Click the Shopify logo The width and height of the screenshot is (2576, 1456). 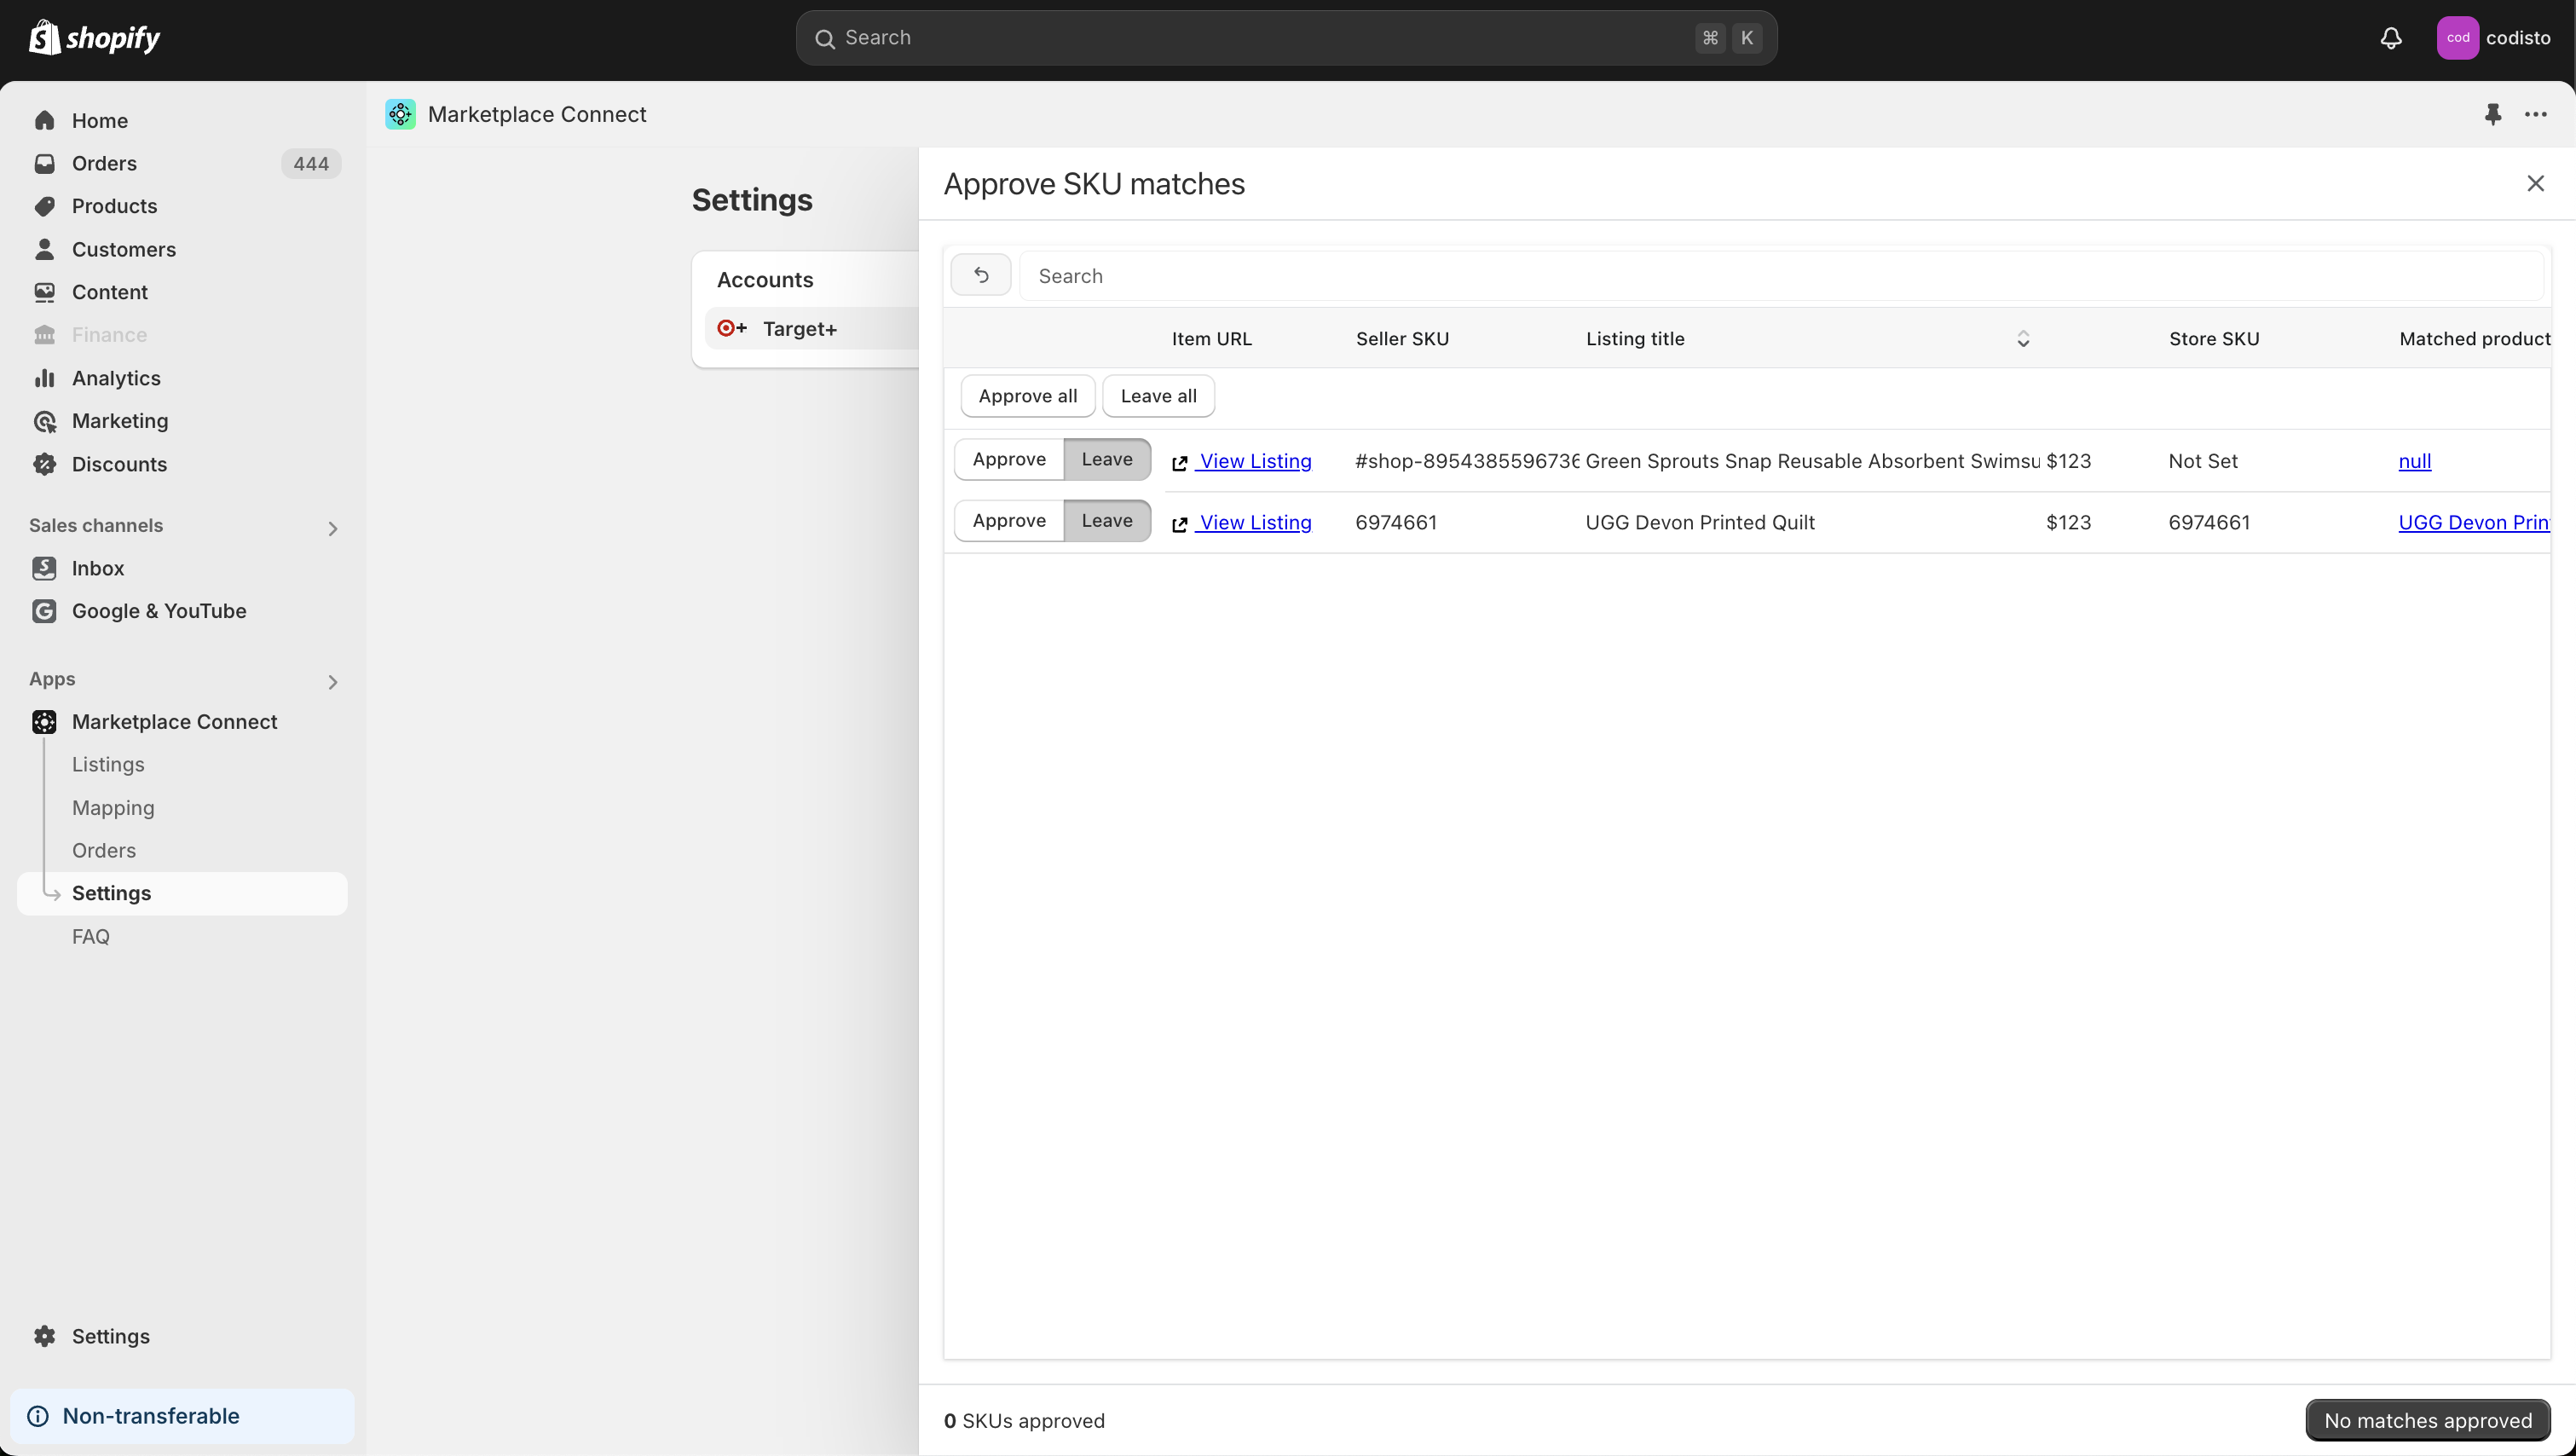[94, 38]
